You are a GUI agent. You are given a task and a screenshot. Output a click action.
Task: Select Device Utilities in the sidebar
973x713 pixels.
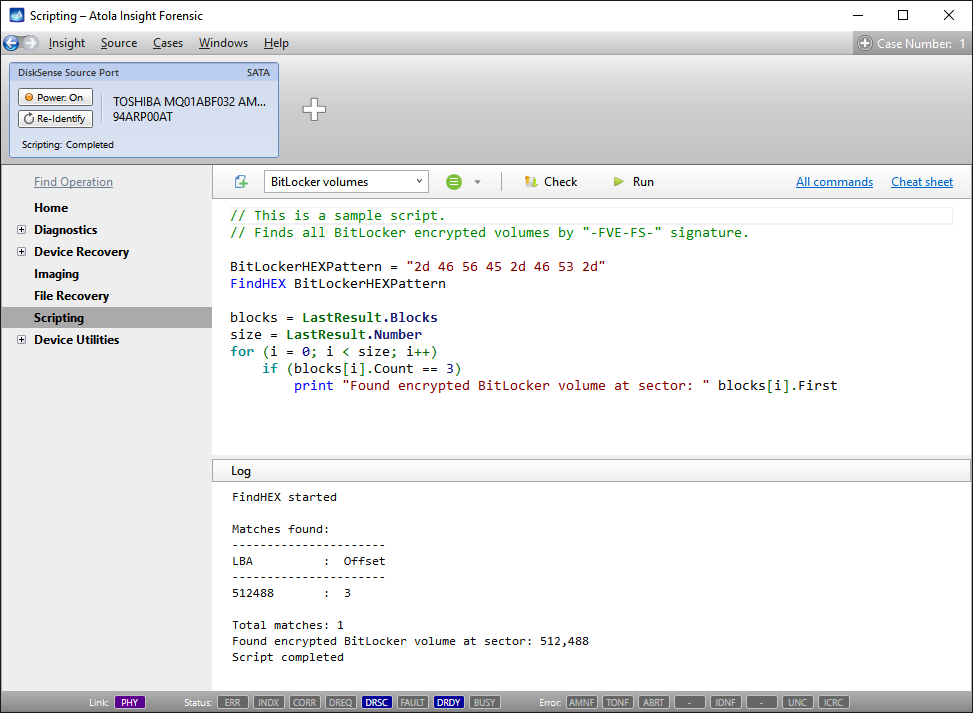pos(76,339)
